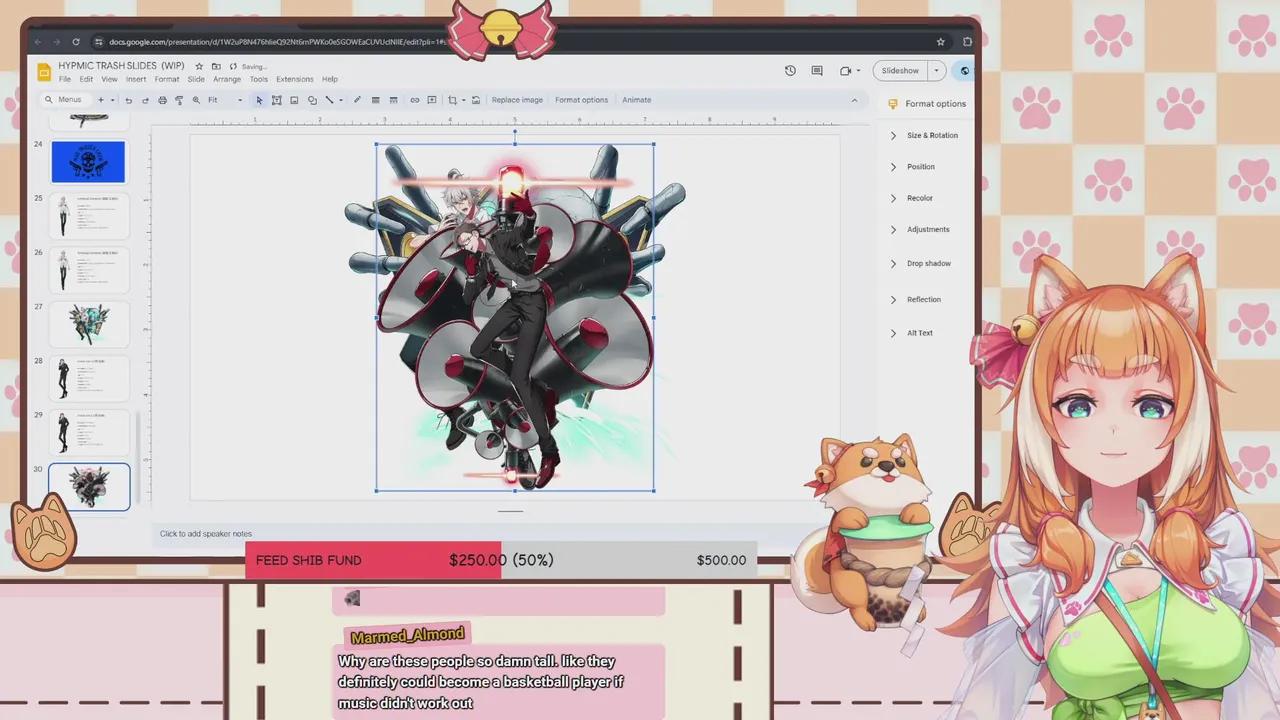Open the border dash style options
1280x720 pixels.
[x=393, y=100]
